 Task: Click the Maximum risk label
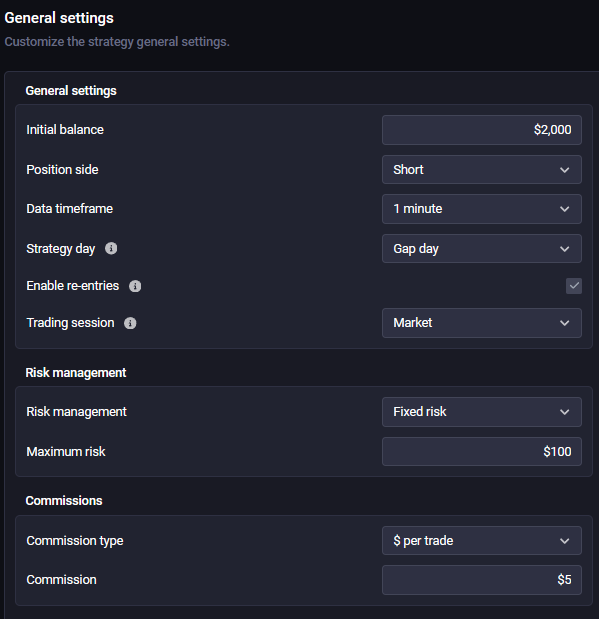(66, 452)
